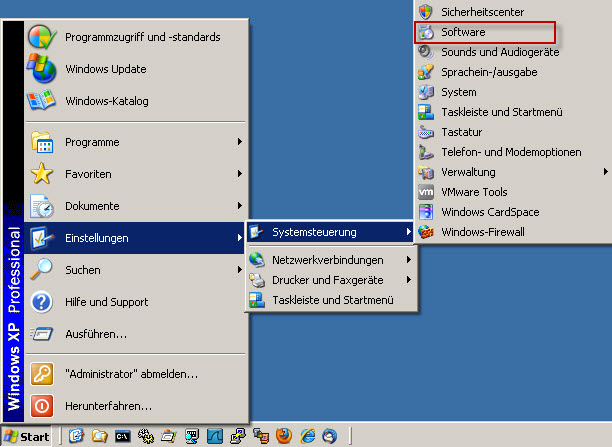Click 'Windows-Katalog' label text
Viewport: 612px width, 447px height.
click(107, 101)
